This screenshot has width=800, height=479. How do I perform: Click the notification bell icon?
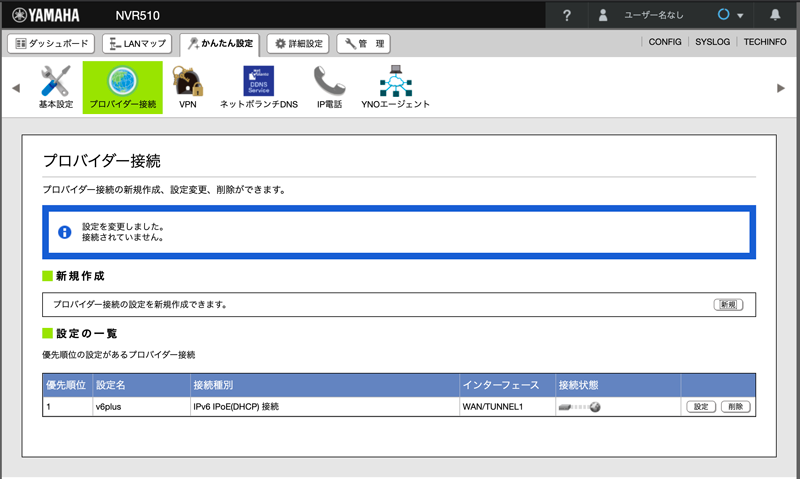click(775, 15)
